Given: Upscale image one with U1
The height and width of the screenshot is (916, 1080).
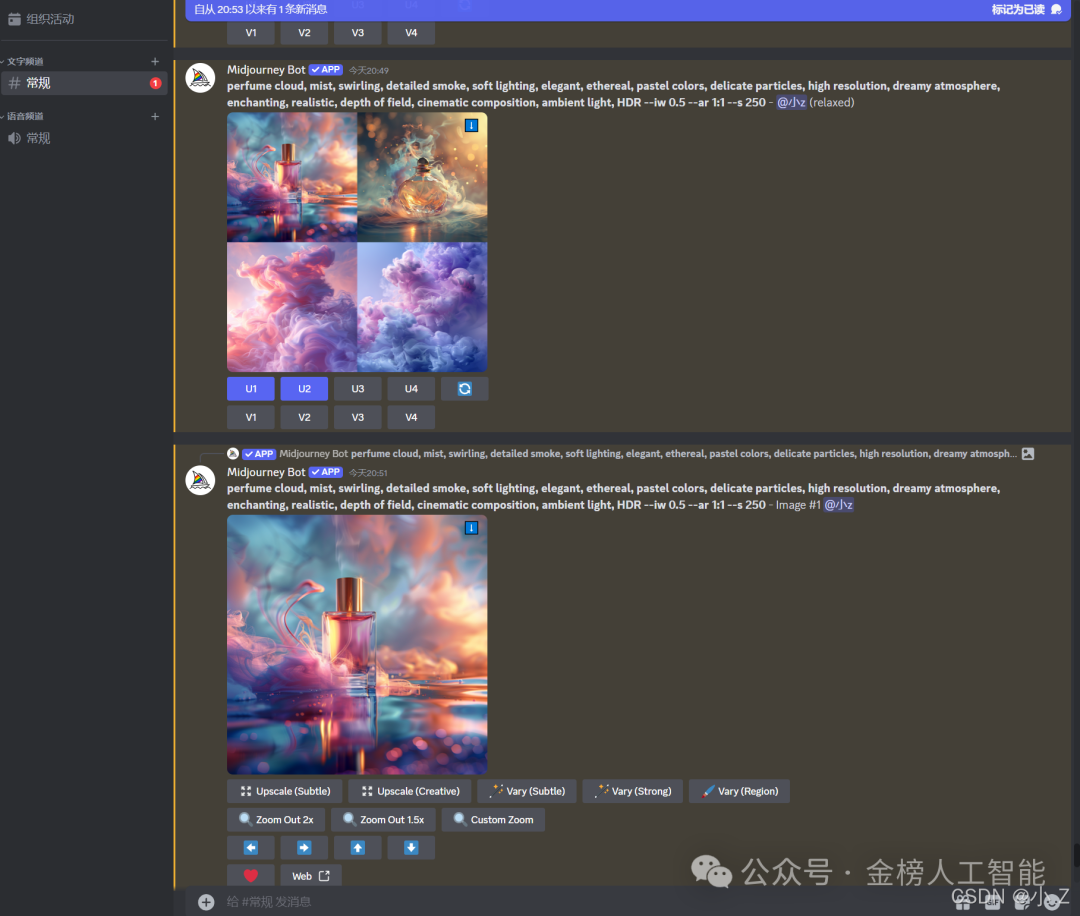Looking at the screenshot, I should pyautogui.click(x=251, y=389).
